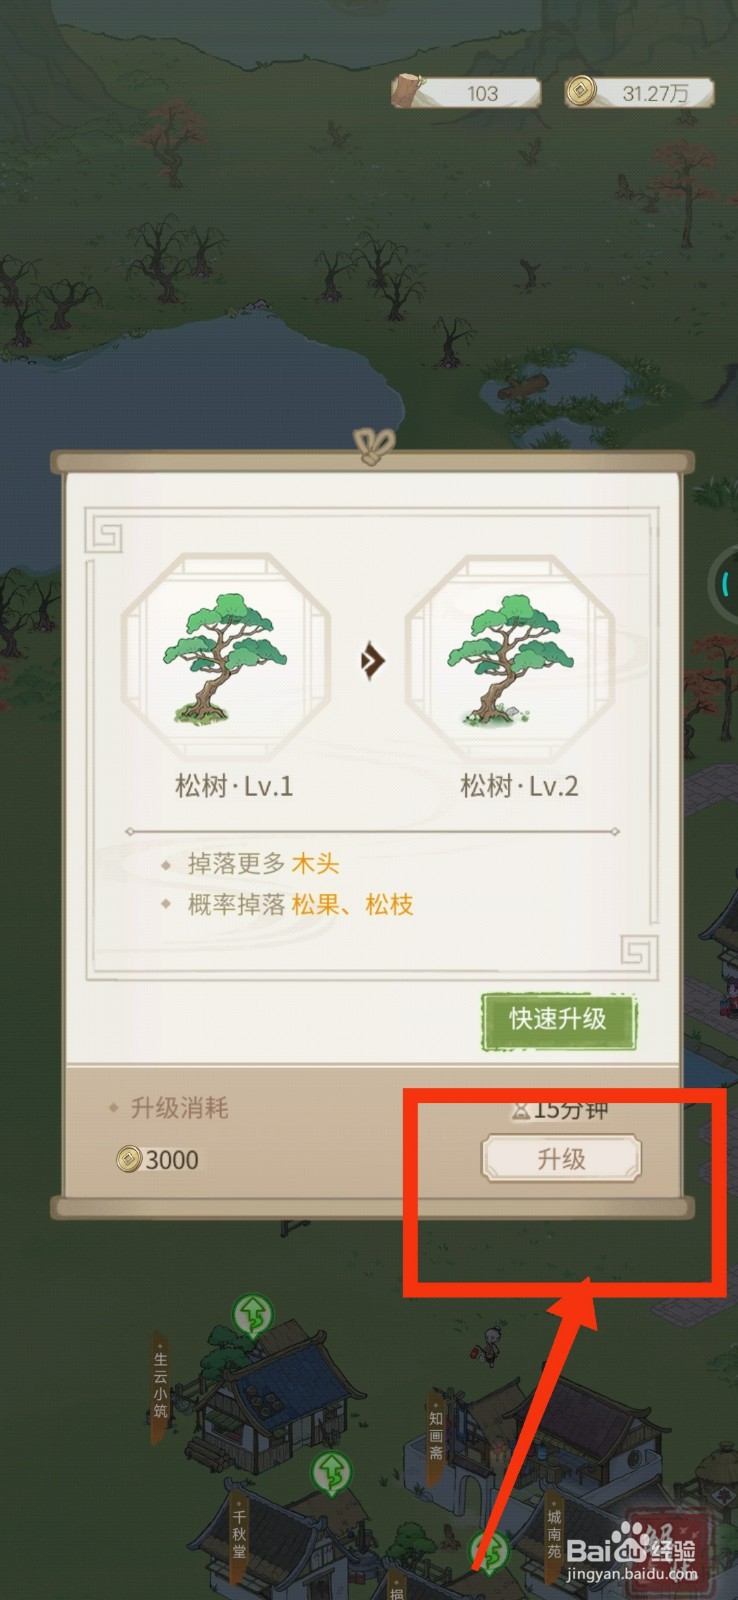This screenshot has width=738, height=1600.
Task: Open the 生云小筑 building label
Action: [x=161, y=1386]
